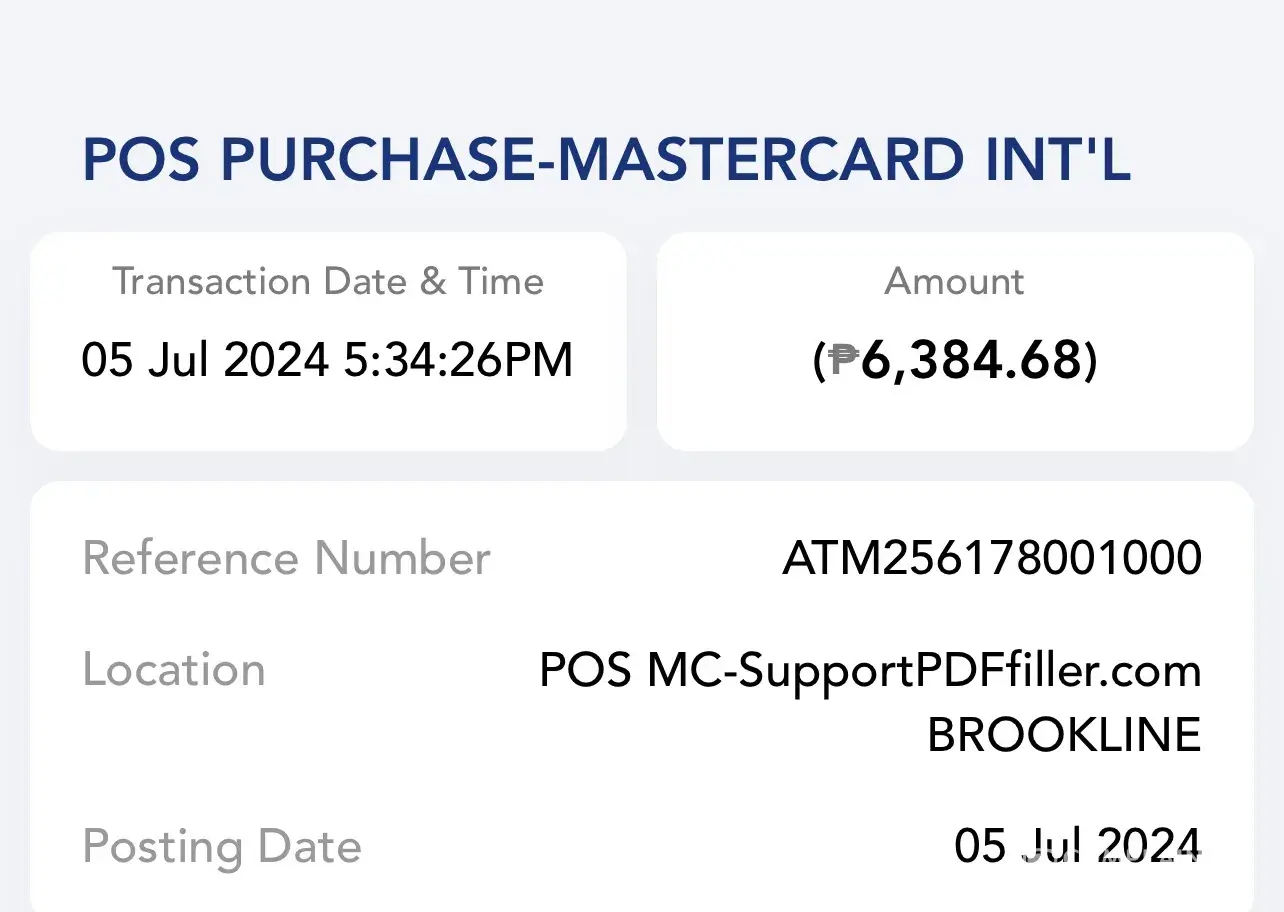The height and width of the screenshot is (912, 1284).
Task: Tap the POS PURCHASE heading text
Action: 310,159
